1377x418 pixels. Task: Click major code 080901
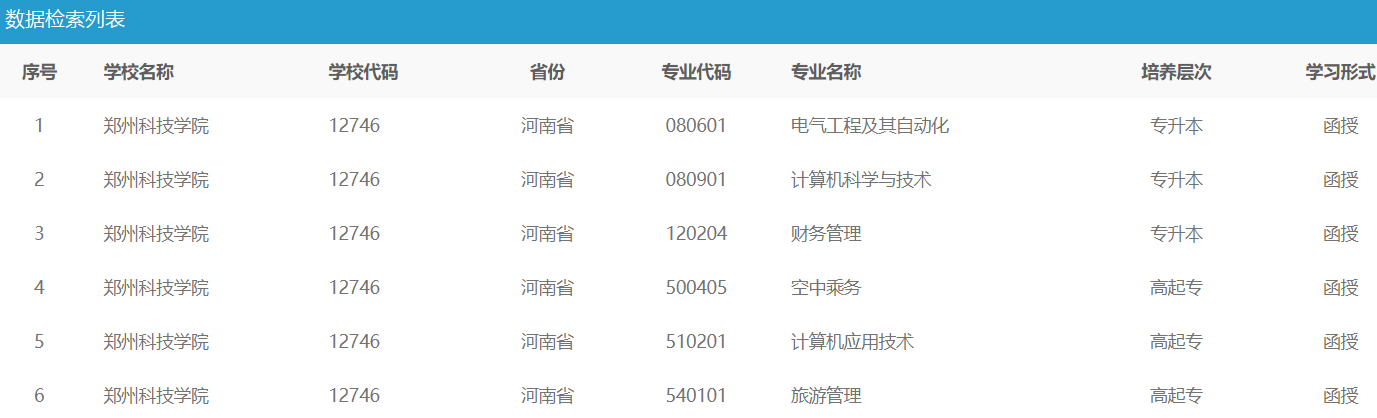coord(696,180)
